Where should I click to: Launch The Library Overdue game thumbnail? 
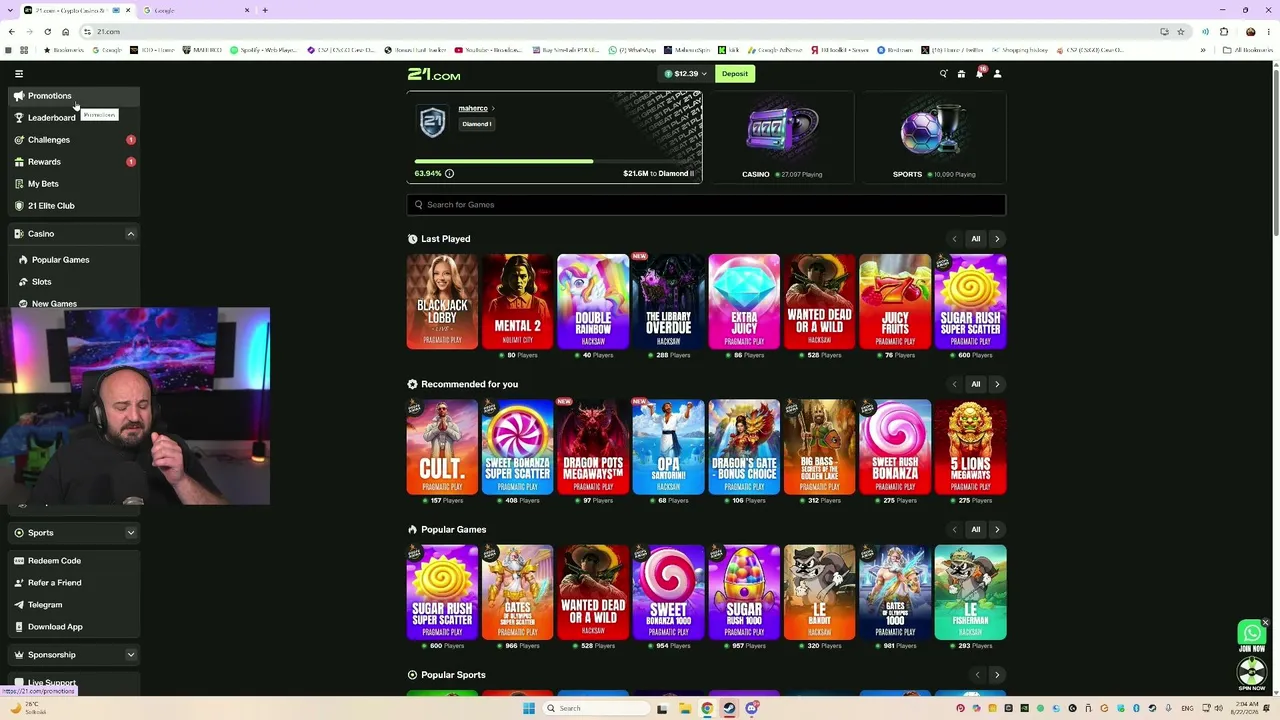tap(668, 302)
